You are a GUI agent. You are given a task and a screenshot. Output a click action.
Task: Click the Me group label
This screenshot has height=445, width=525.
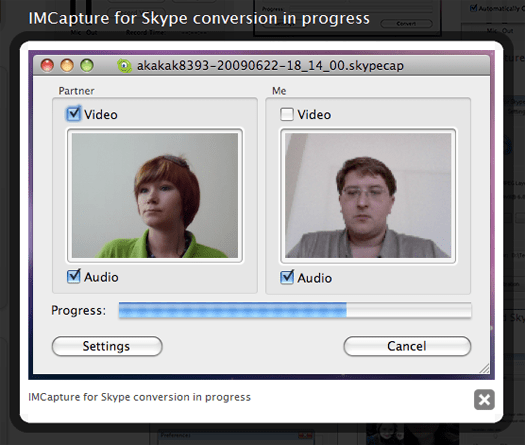[x=279, y=91]
